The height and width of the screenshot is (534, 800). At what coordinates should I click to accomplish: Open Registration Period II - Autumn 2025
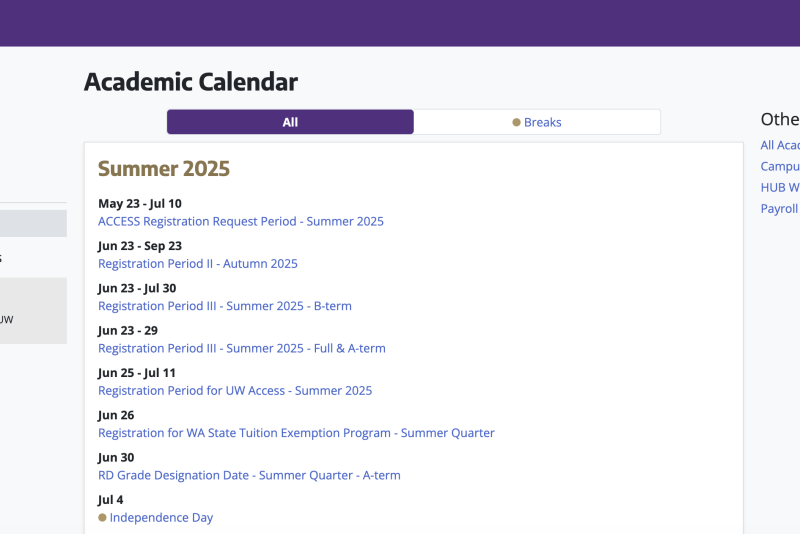tap(197, 264)
